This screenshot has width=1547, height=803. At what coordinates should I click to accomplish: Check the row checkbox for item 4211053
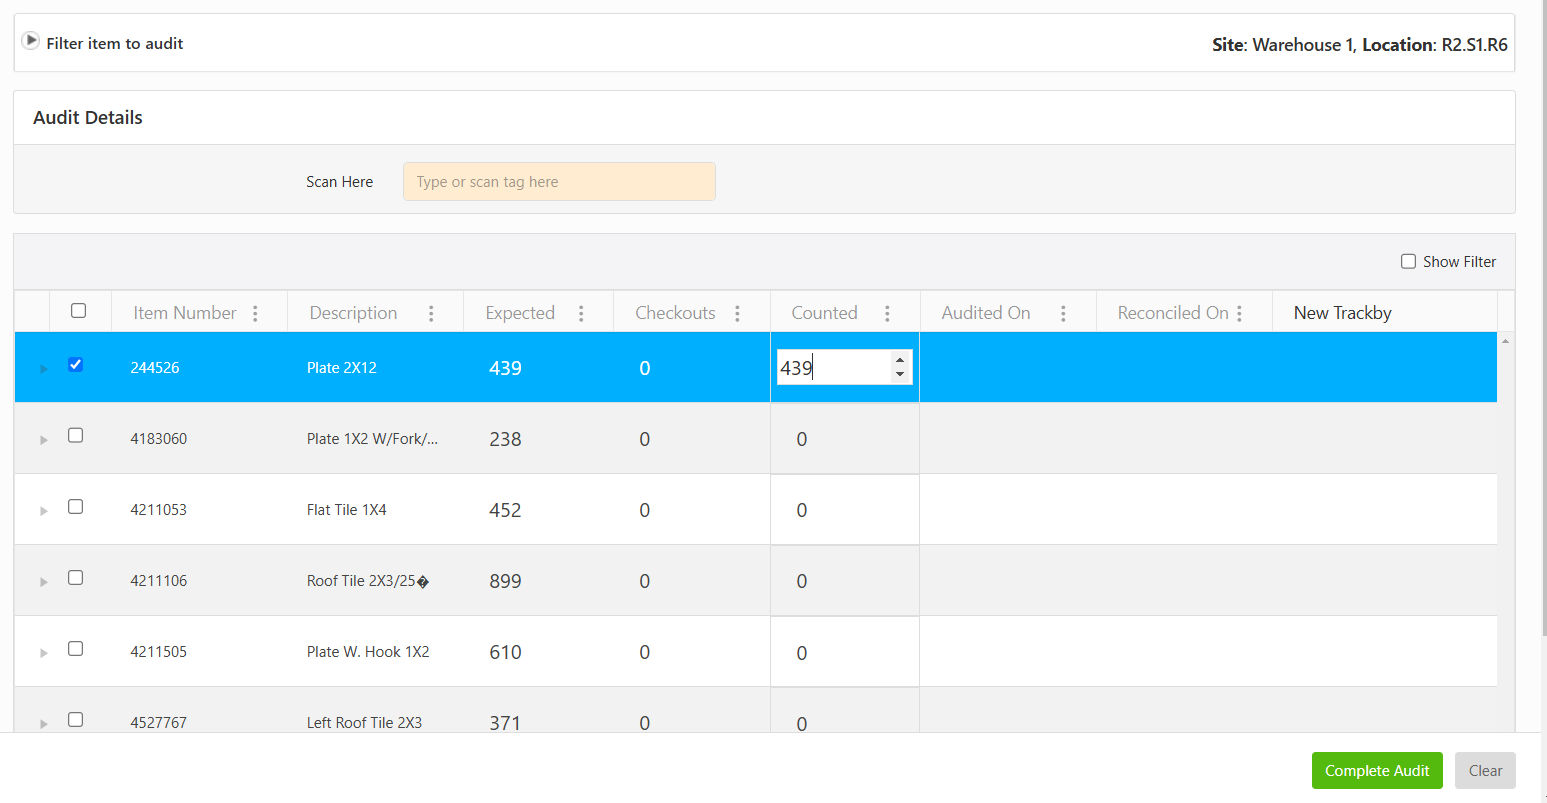click(x=75, y=506)
